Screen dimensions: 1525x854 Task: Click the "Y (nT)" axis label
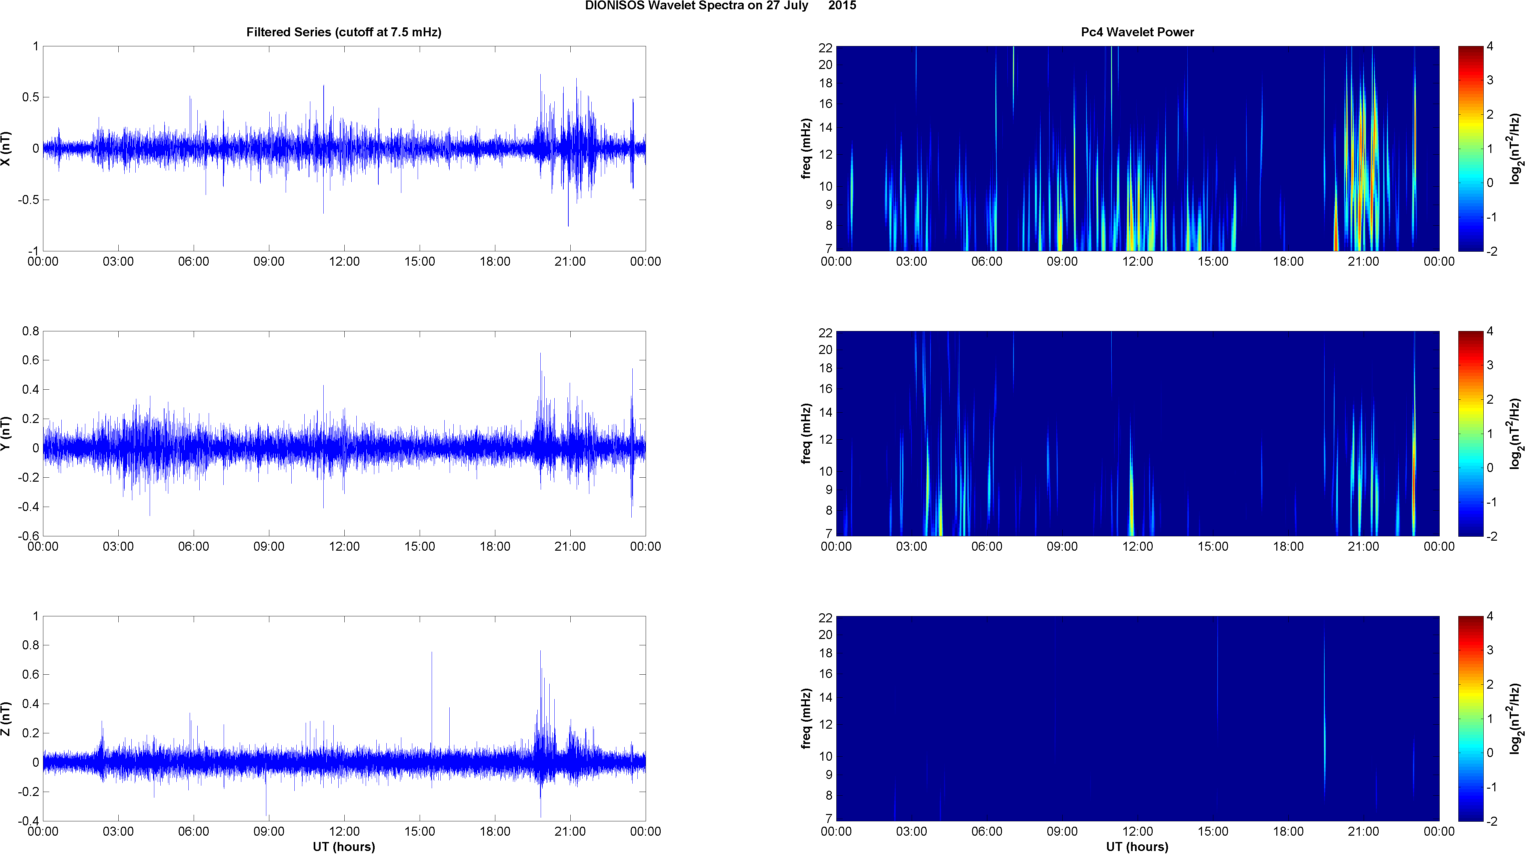7,433
